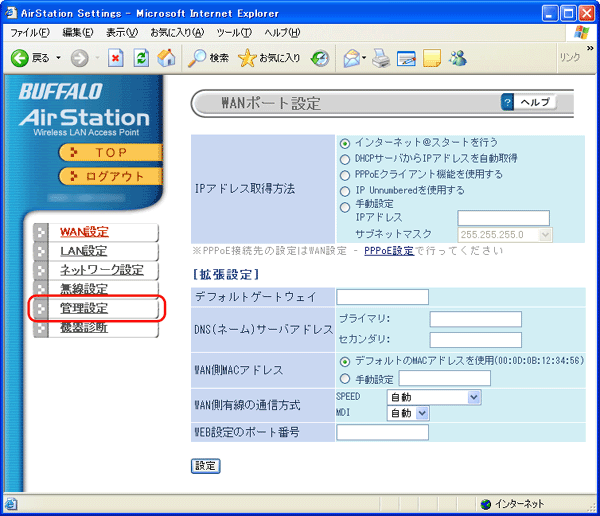Choose PPPoEクライアント機能を使用する radio button
The height and width of the screenshot is (516, 600).
coord(346,174)
